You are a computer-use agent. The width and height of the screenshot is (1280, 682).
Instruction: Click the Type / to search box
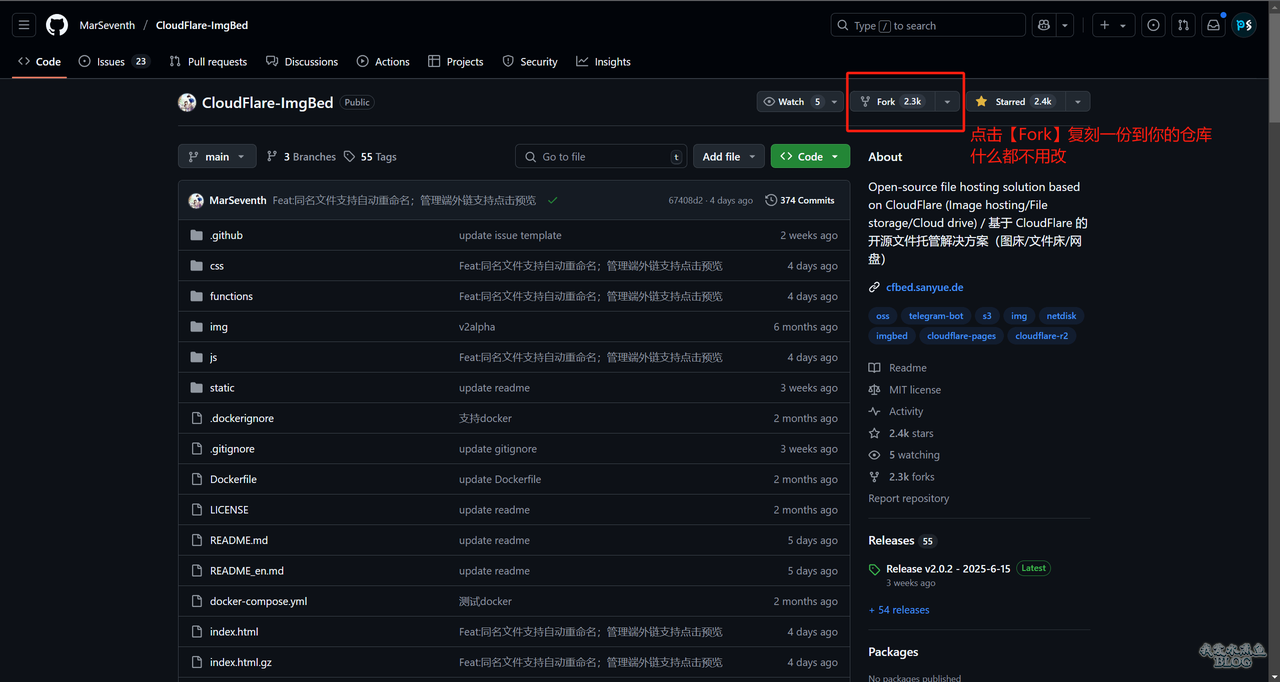click(x=928, y=25)
